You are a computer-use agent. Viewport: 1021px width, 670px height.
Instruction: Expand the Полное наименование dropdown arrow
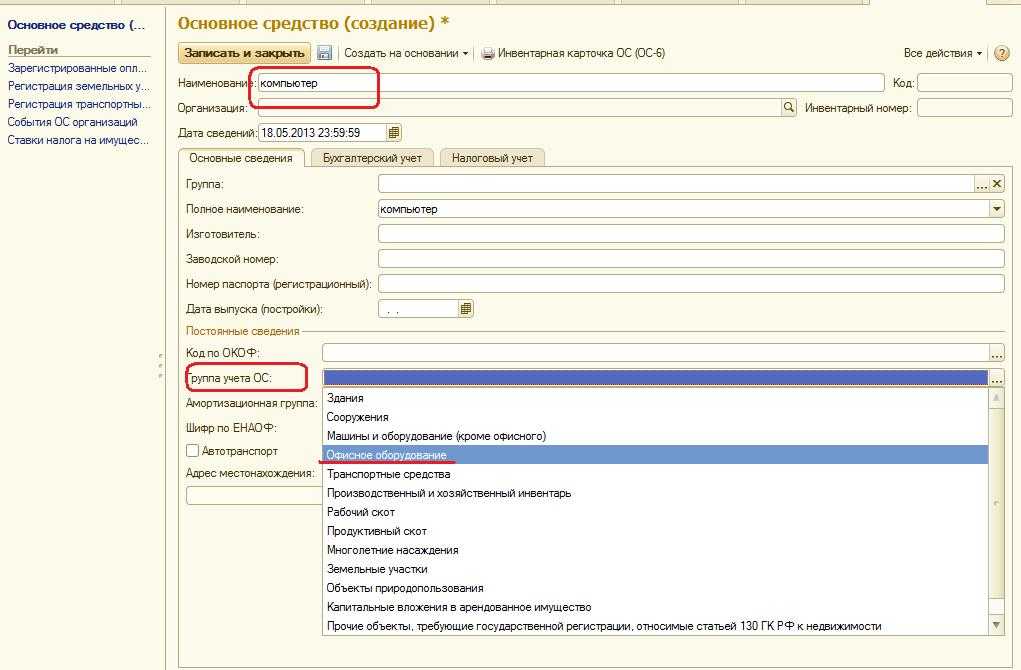click(x=996, y=209)
